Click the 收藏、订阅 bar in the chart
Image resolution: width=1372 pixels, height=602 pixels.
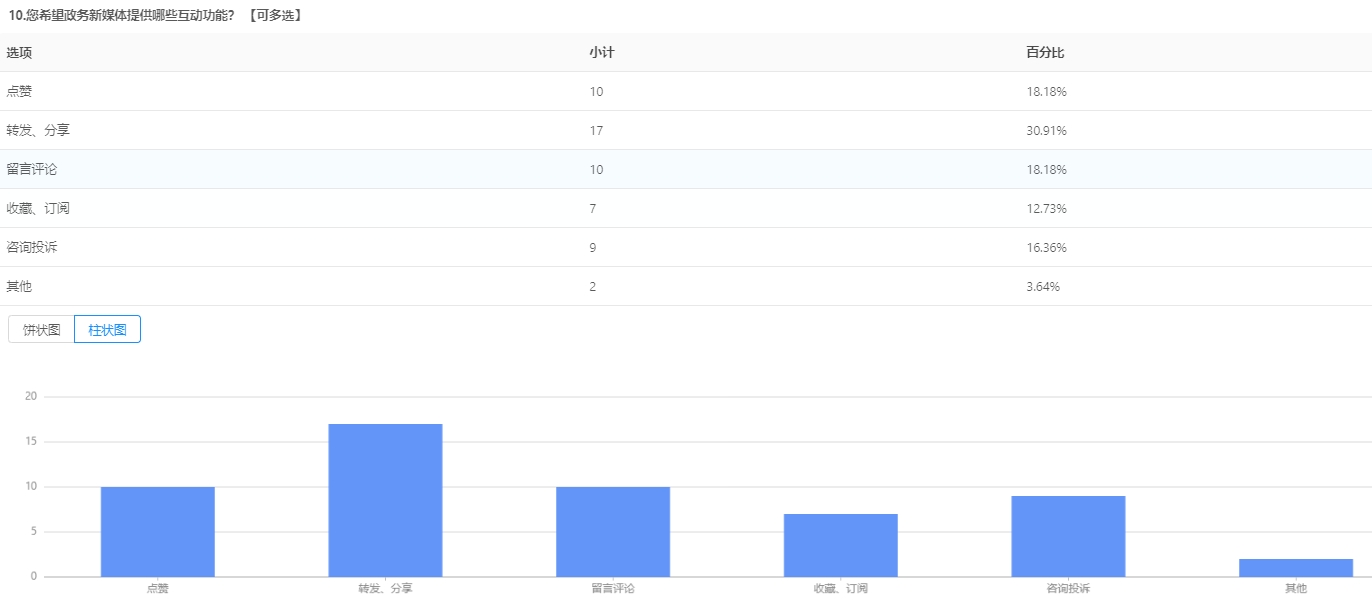(840, 545)
